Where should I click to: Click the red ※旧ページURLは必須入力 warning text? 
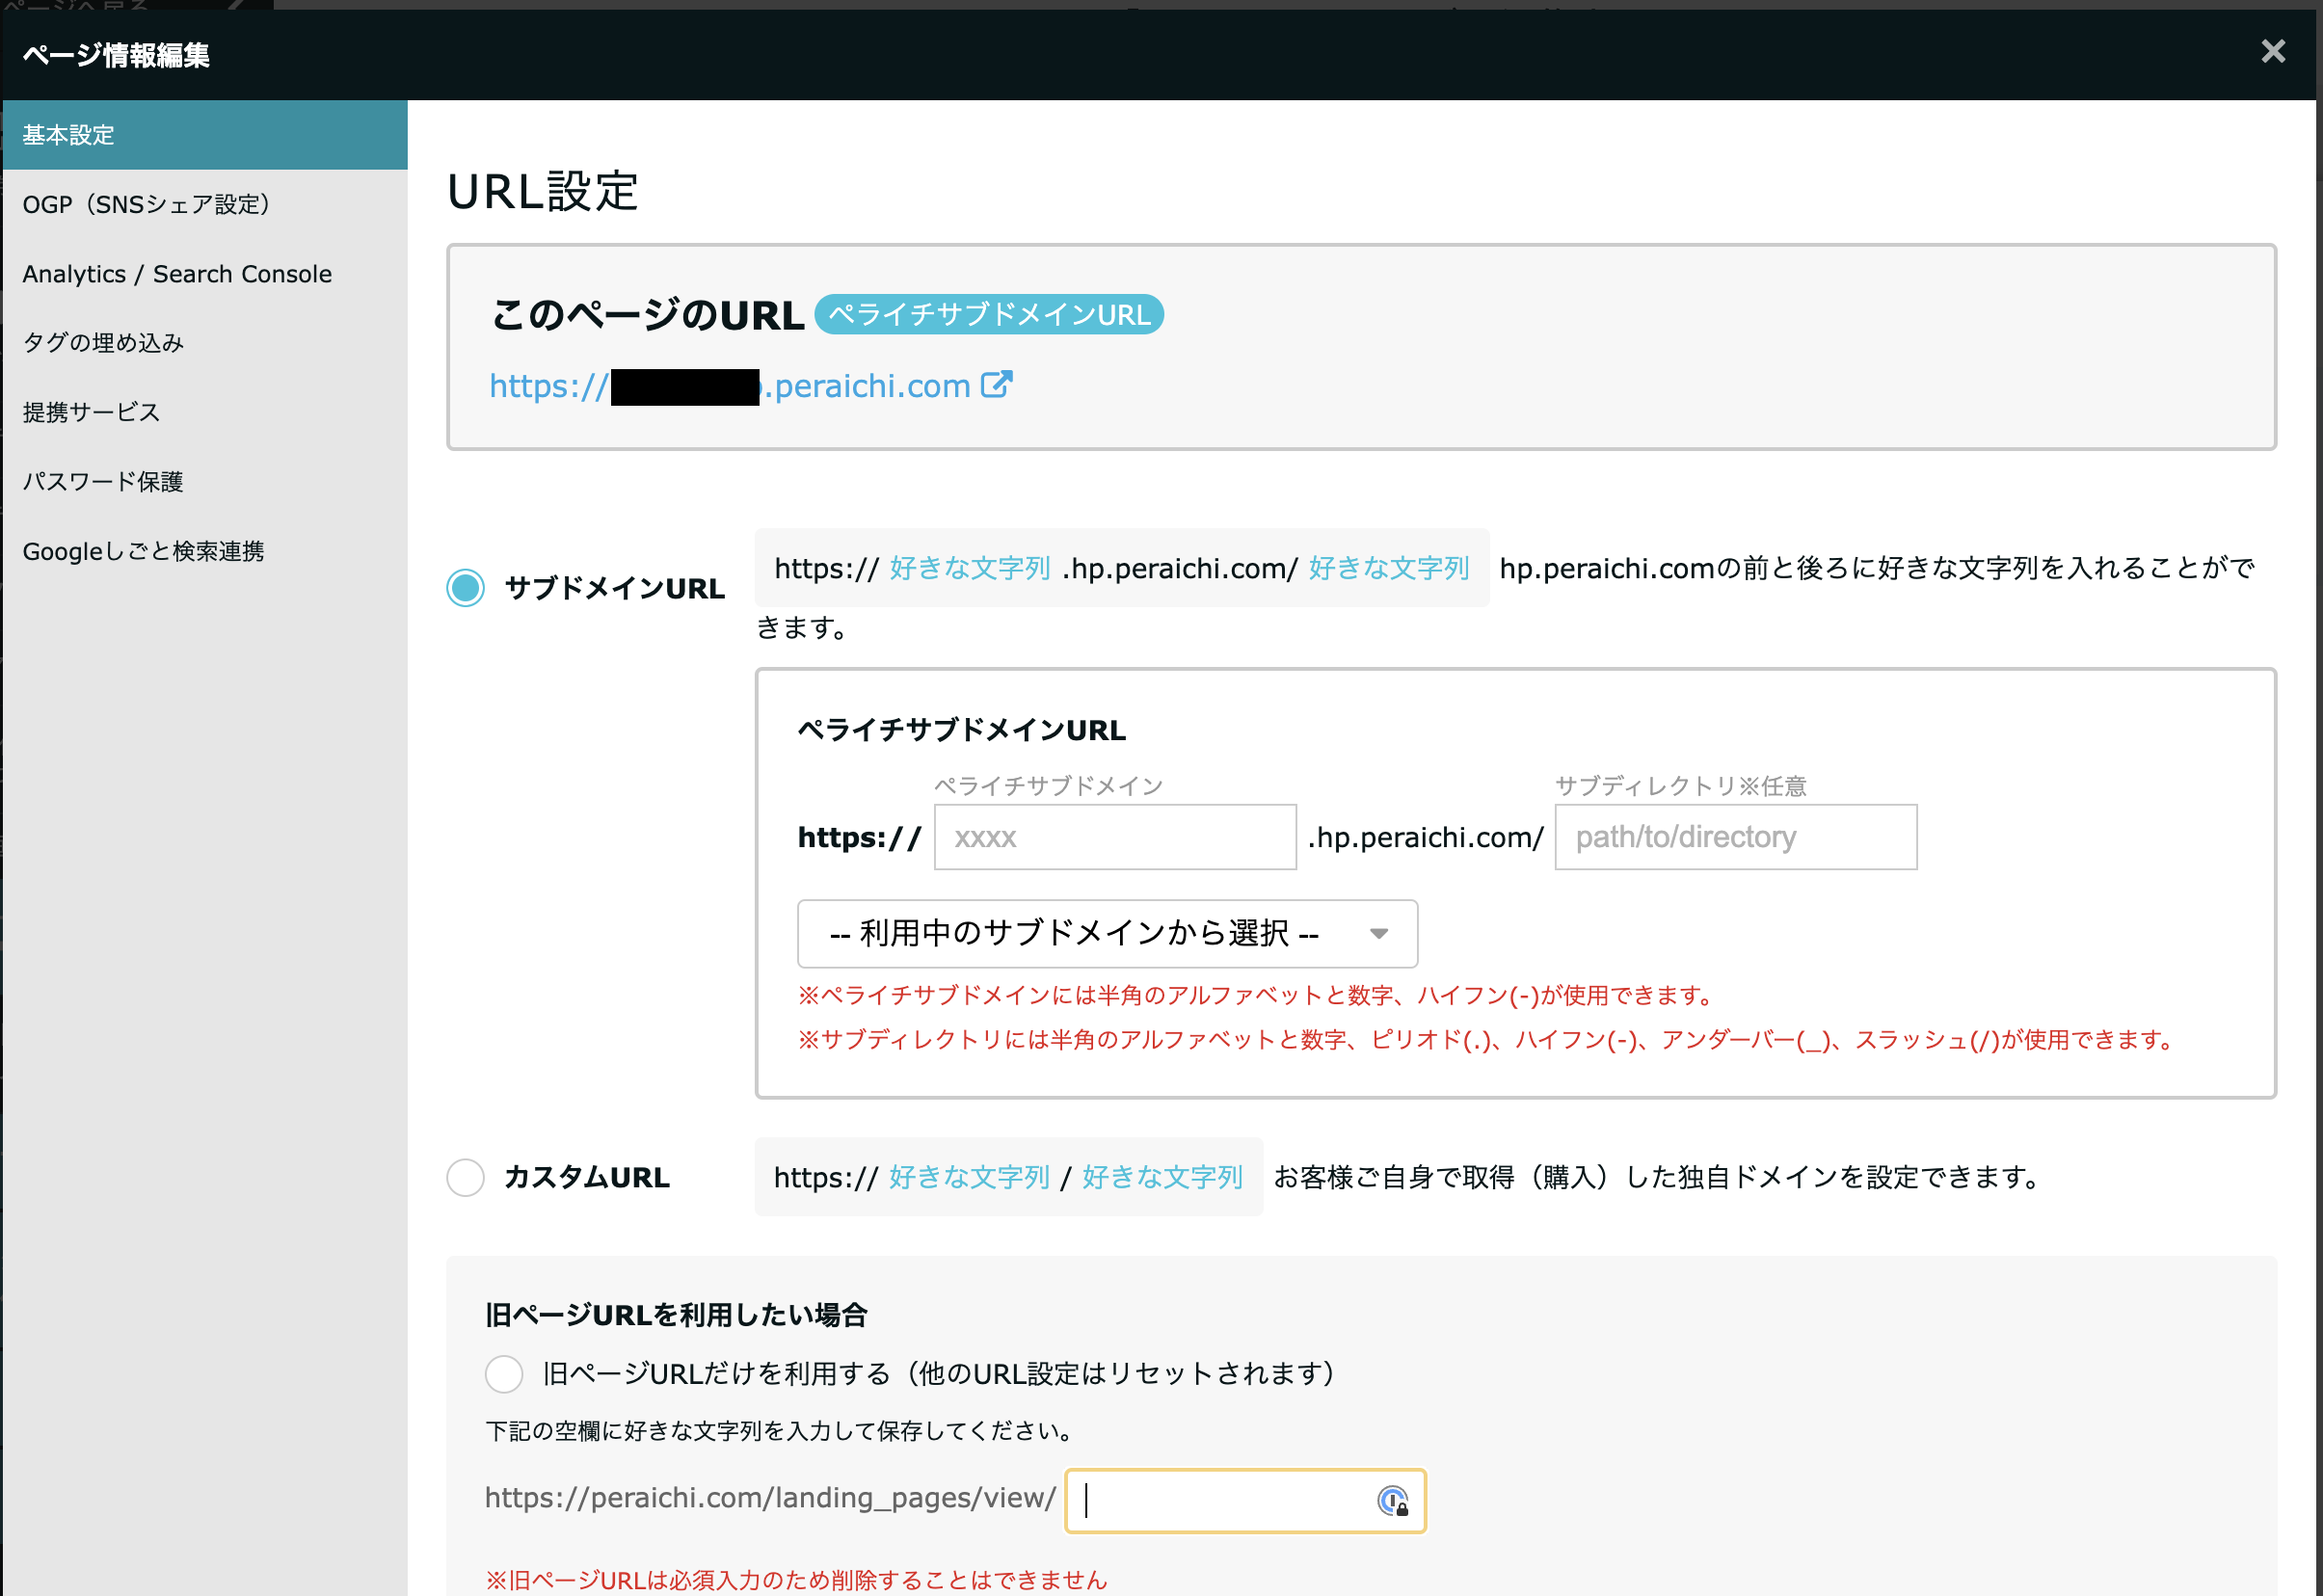796,1580
